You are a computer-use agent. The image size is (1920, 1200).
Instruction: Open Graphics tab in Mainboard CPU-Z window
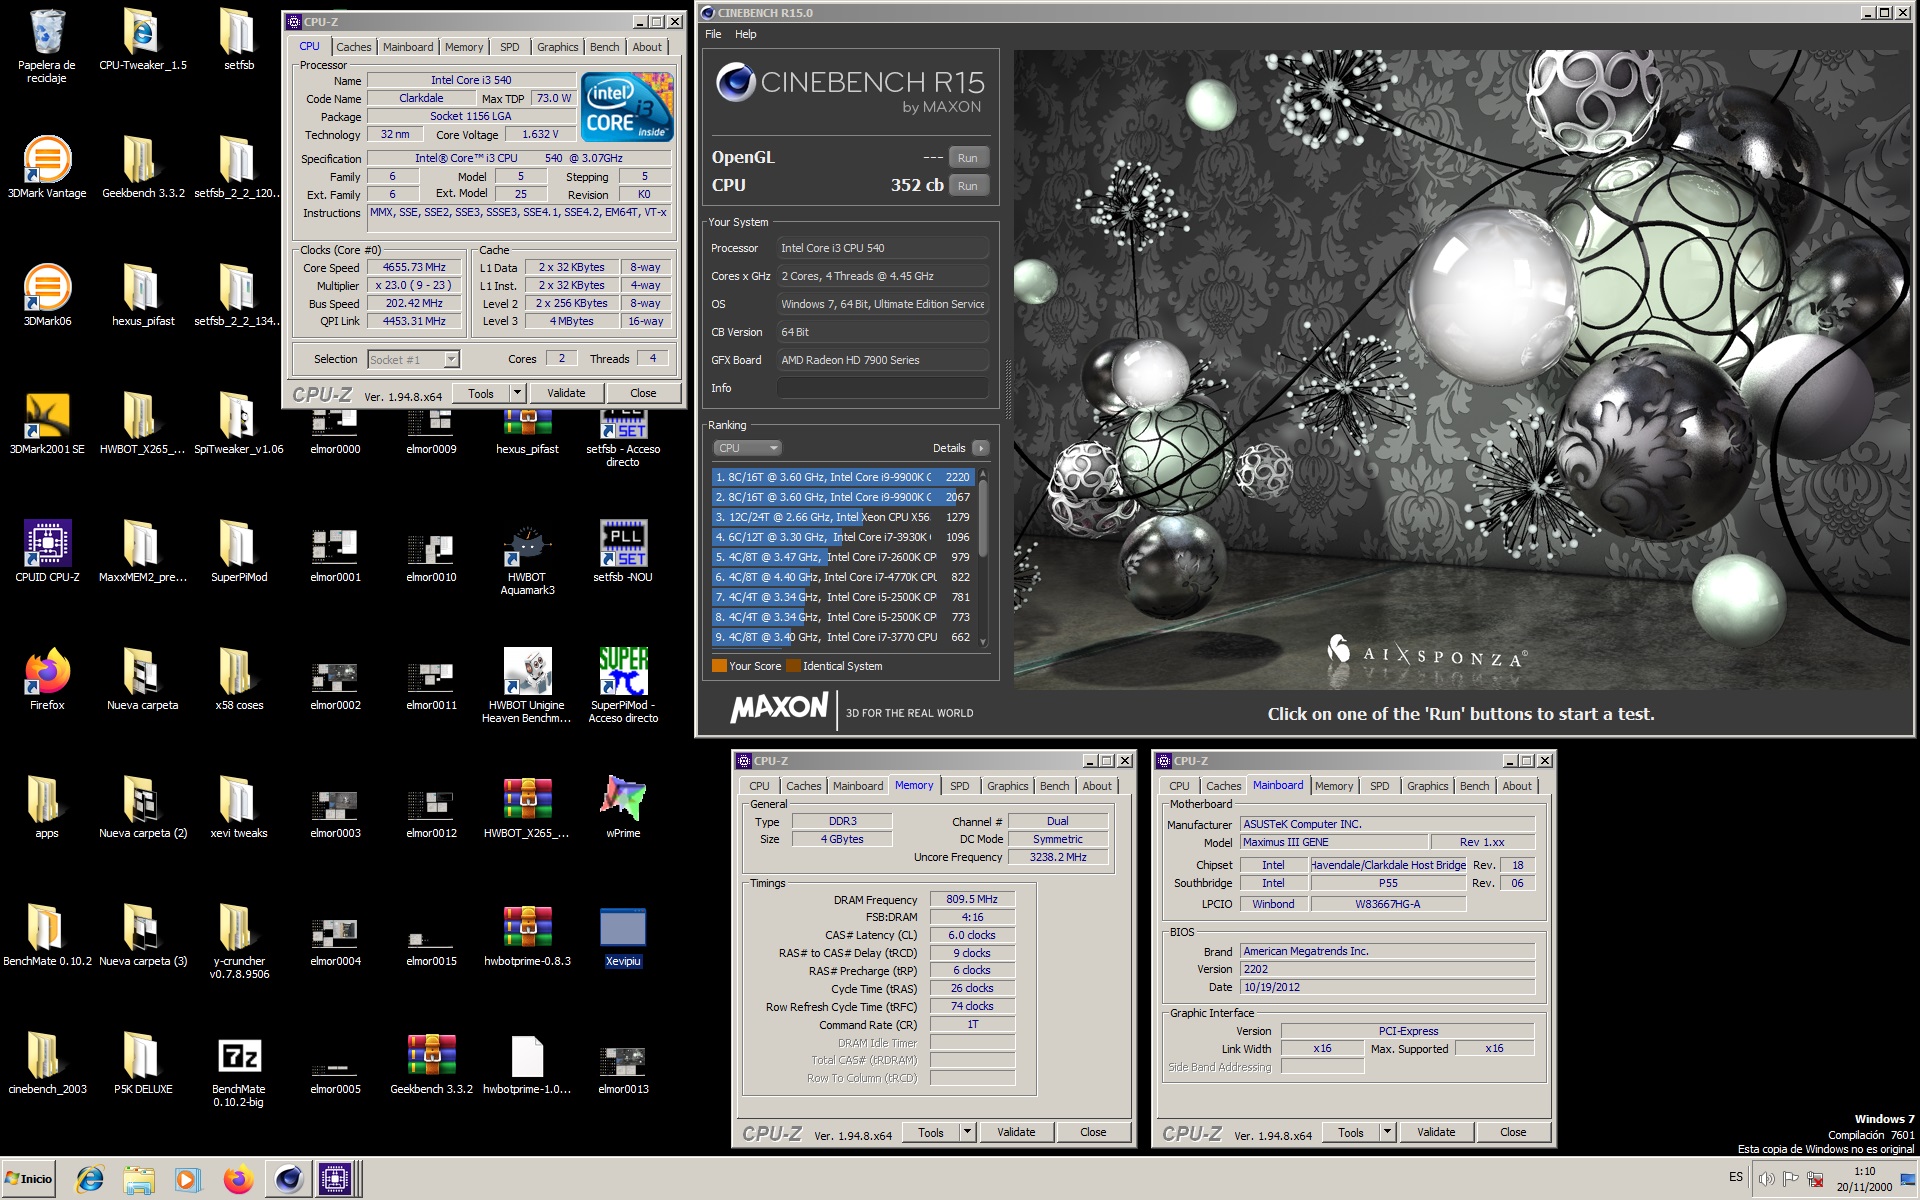click(1427, 786)
